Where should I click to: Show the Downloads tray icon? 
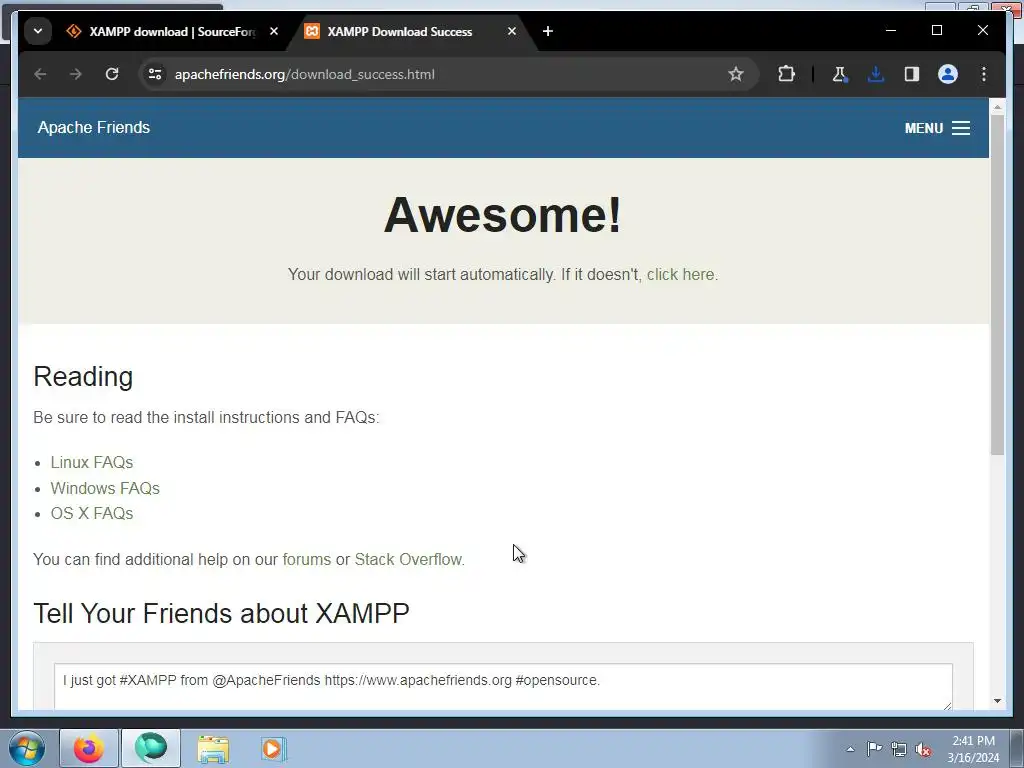(x=876, y=74)
